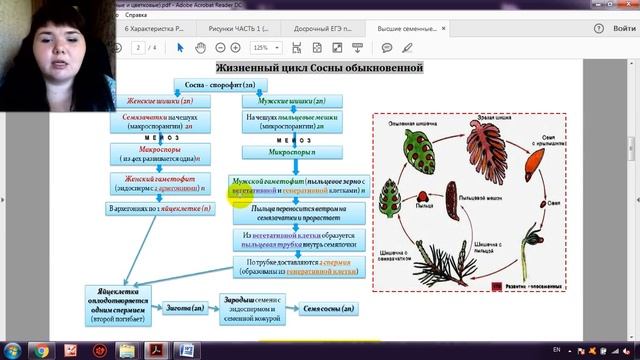Image resolution: width=640 pixels, height=360 pixels.
Task: Open the Word taskbar icon
Action: pos(187,351)
